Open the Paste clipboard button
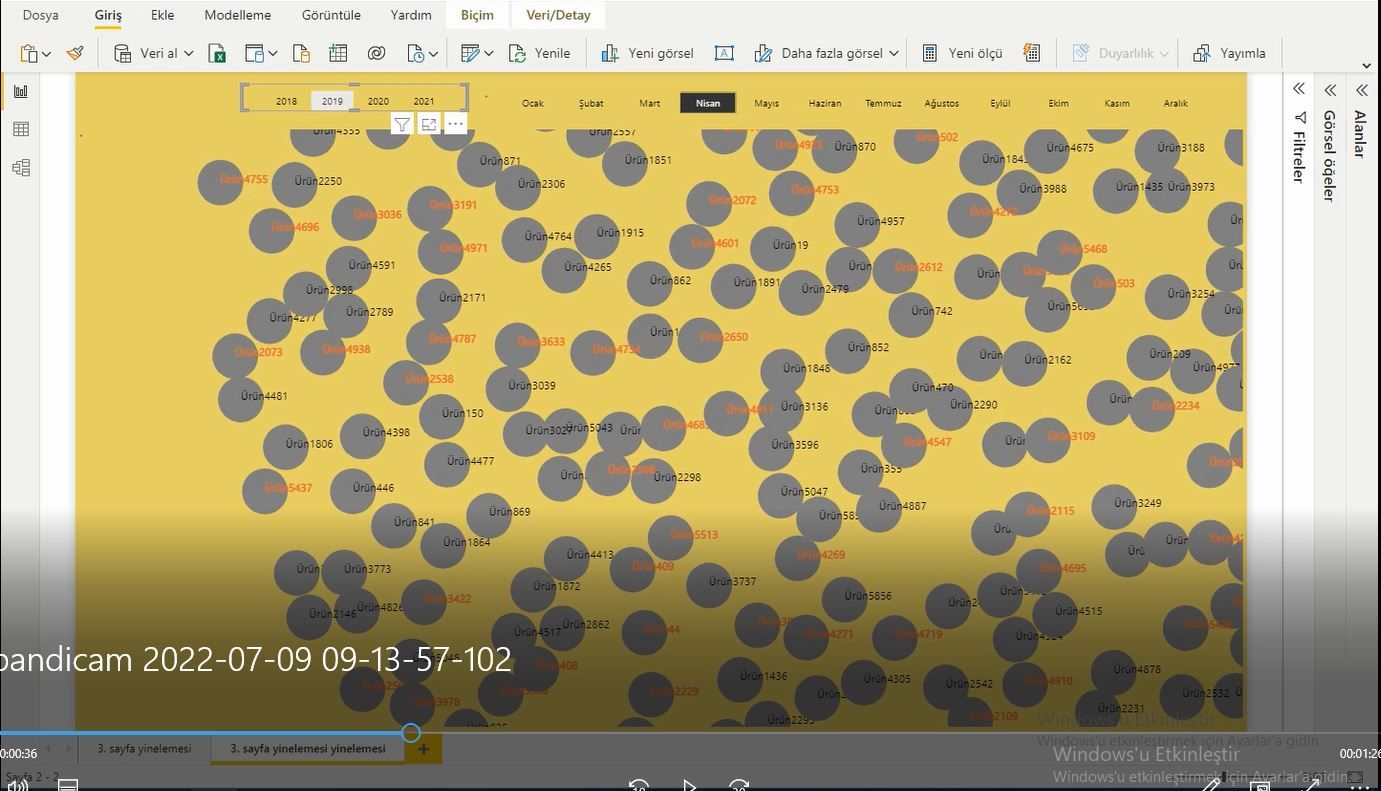 click(30, 53)
